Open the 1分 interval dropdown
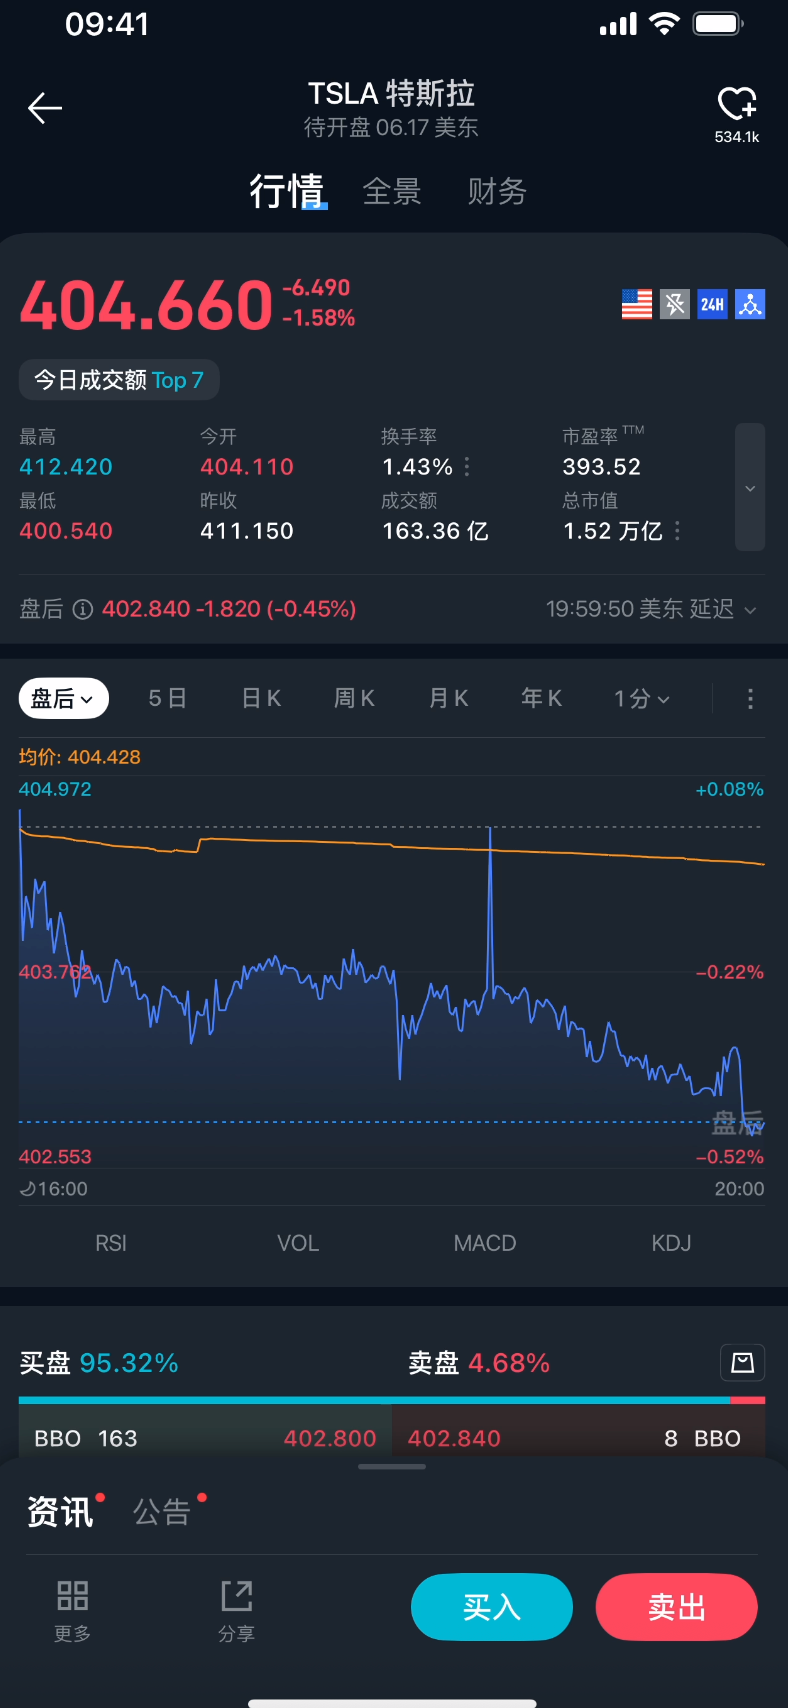 (642, 699)
